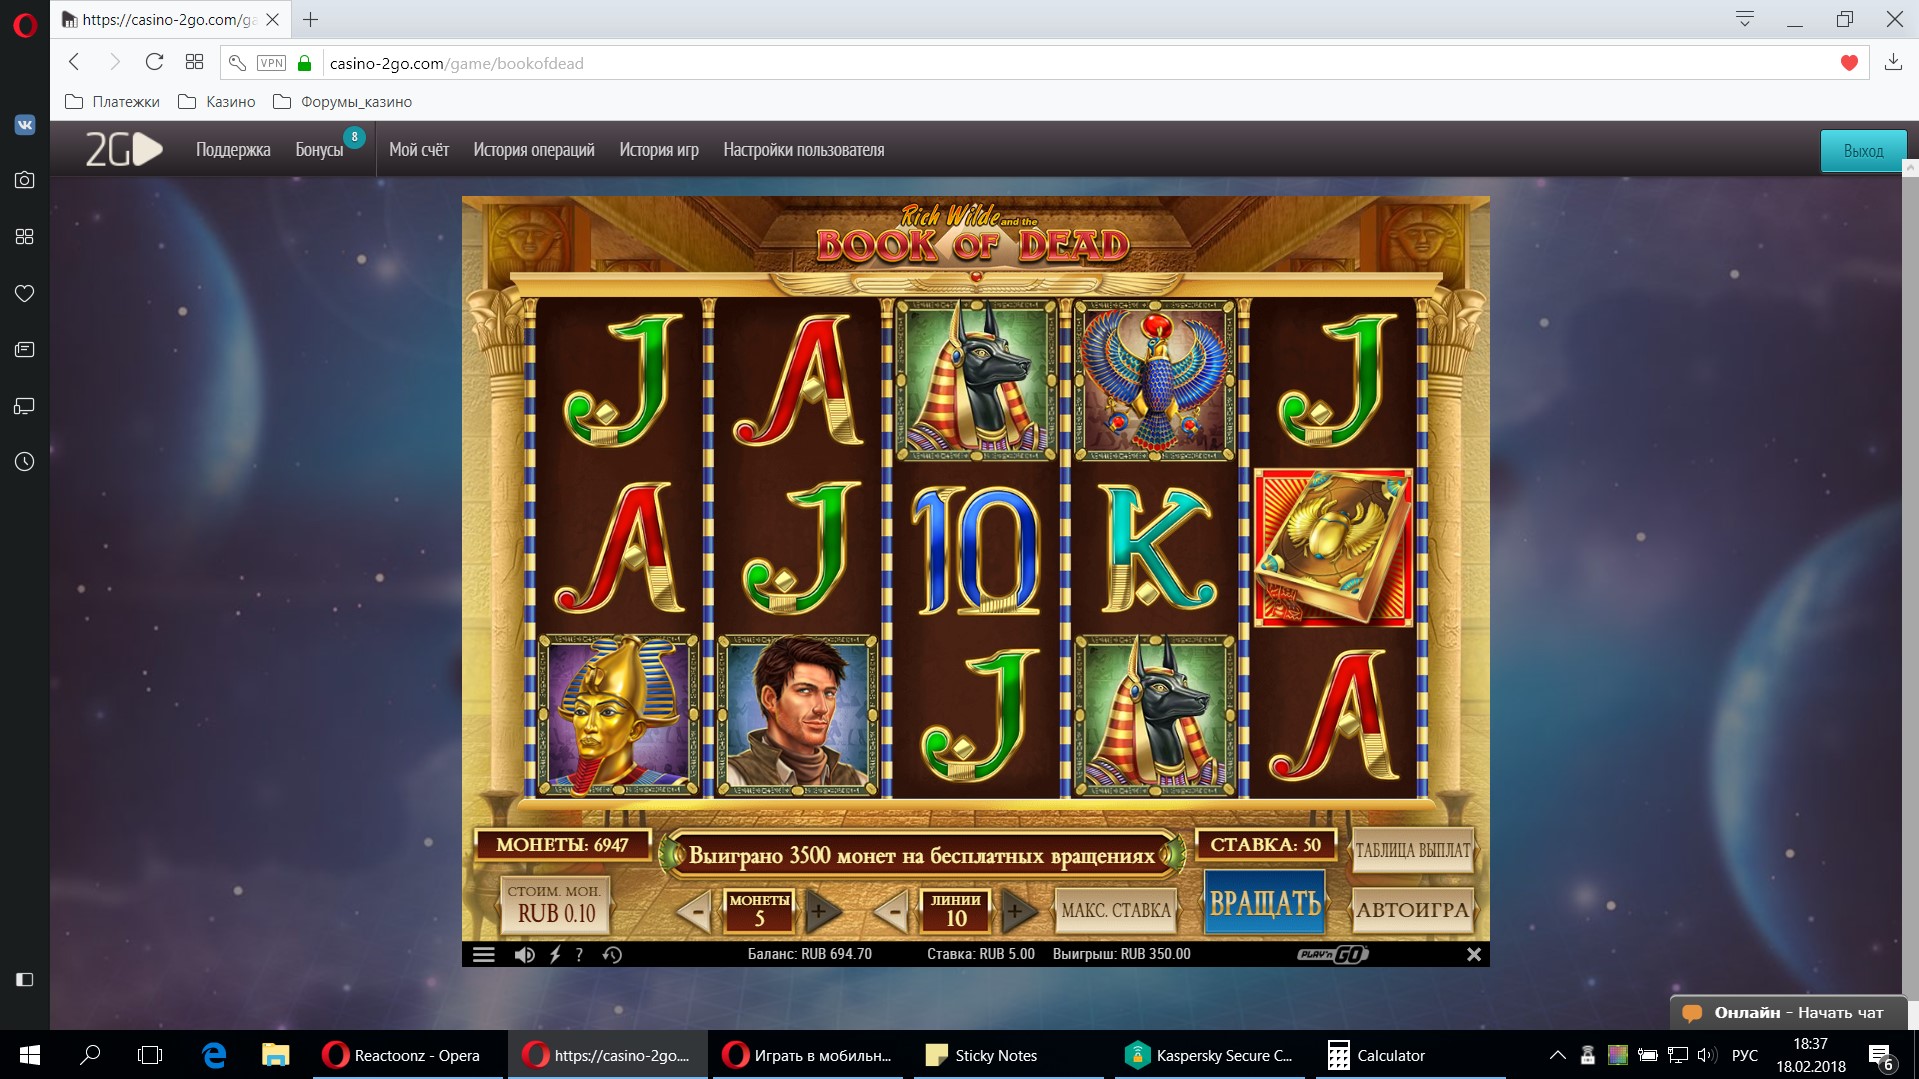Take a snapshot with the sidebar camera icon
The width and height of the screenshot is (1919, 1079).
[x=25, y=180]
